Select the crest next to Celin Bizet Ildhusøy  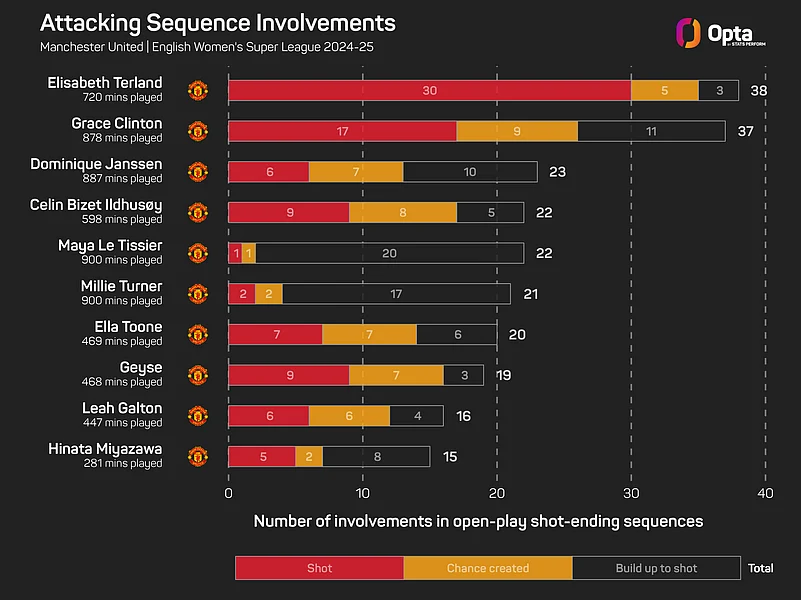198,212
